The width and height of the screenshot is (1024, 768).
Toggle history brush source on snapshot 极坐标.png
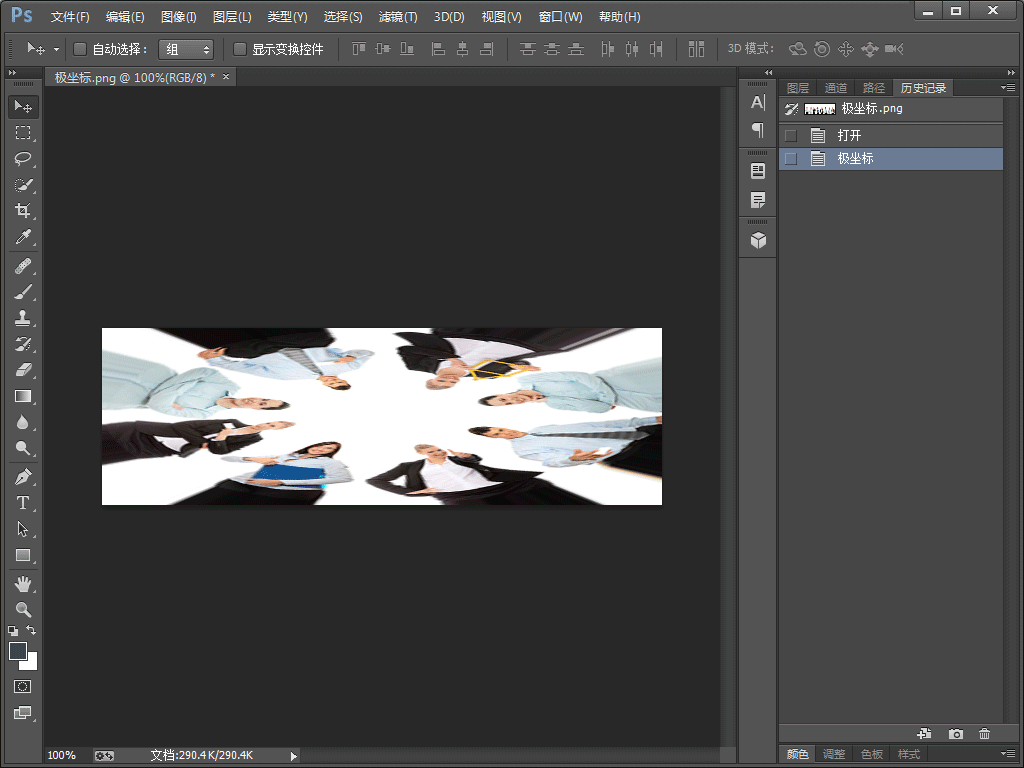click(x=791, y=109)
